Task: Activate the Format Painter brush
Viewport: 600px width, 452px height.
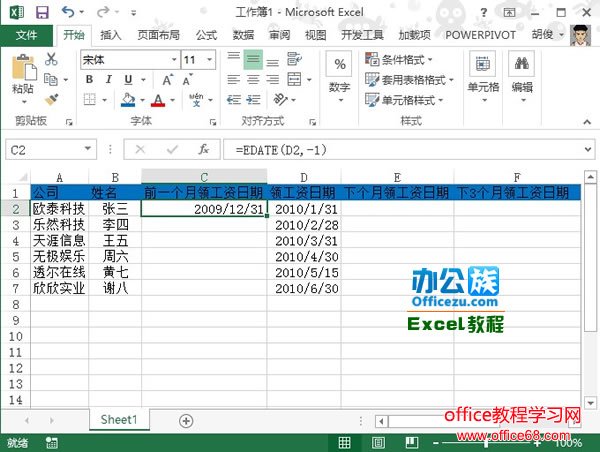Action: (x=51, y=100)
